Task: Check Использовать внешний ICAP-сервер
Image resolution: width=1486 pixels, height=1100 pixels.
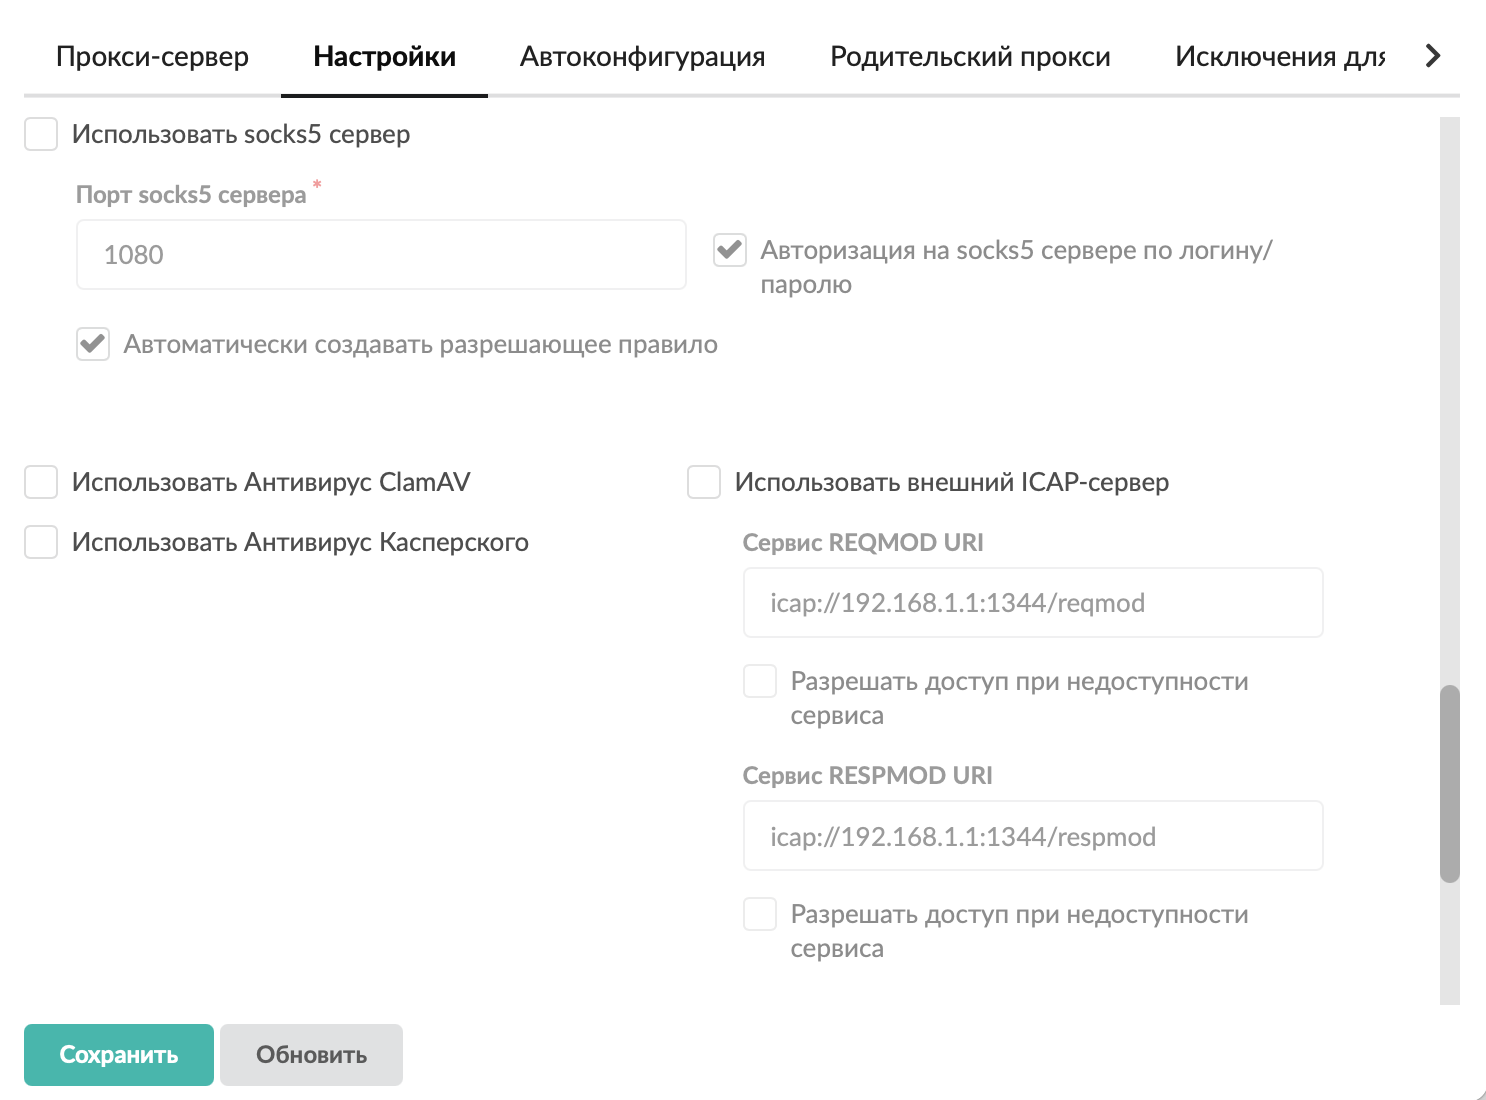Action: [704, 482]
